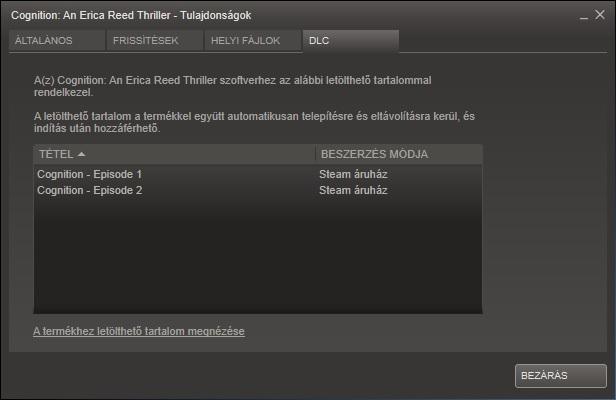Click Steam áruház beside Episode 2
Image resolution: width=616 pixels, height=400 pixels.
click(x=353, y=190)
